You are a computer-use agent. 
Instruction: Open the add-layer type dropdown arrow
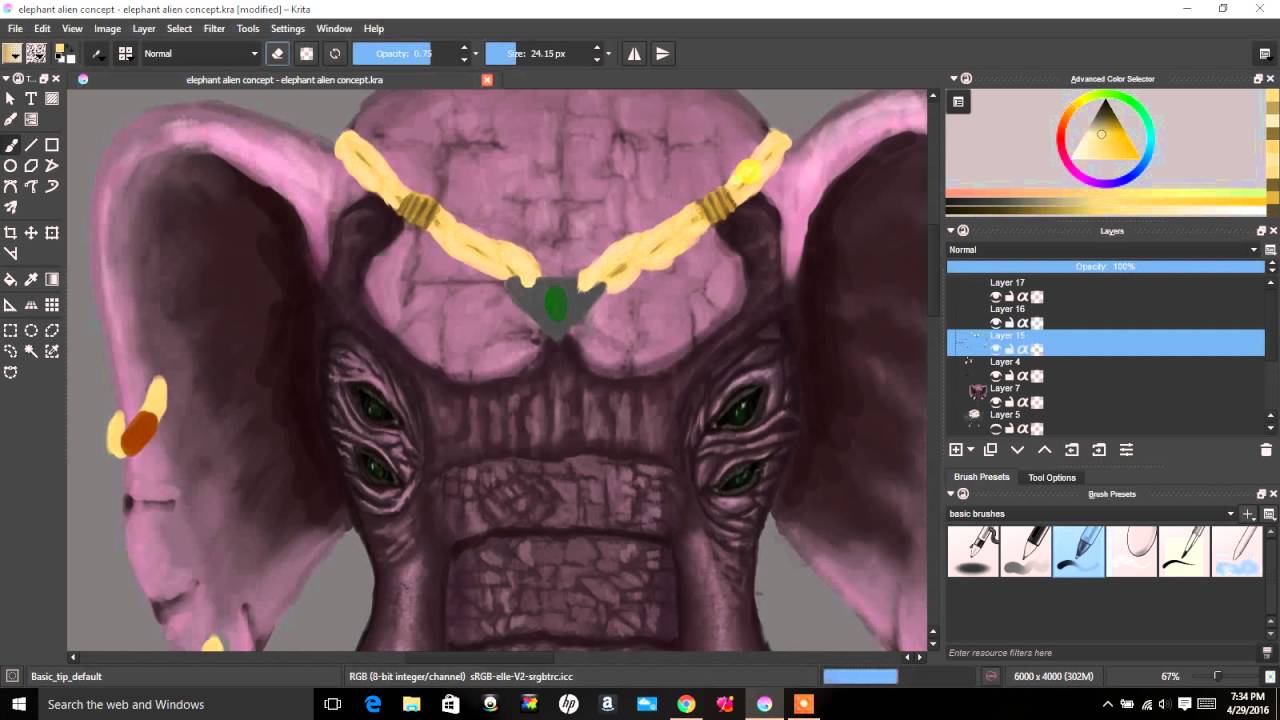pos(971,450)
